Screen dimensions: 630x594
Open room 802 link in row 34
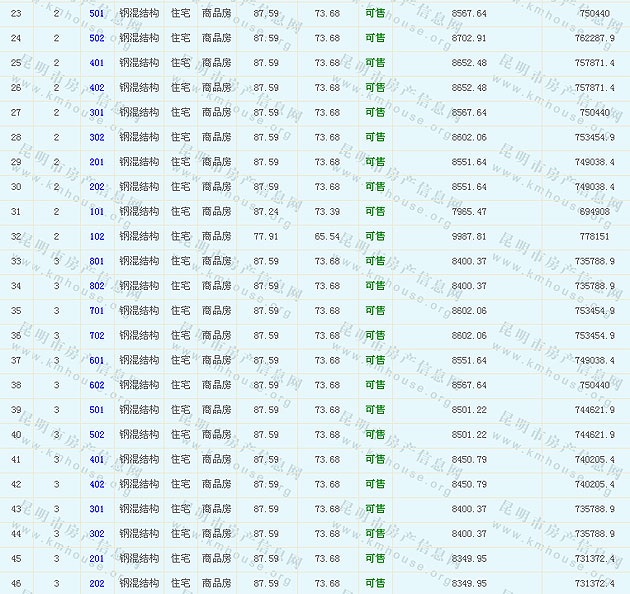pos(96,286)
